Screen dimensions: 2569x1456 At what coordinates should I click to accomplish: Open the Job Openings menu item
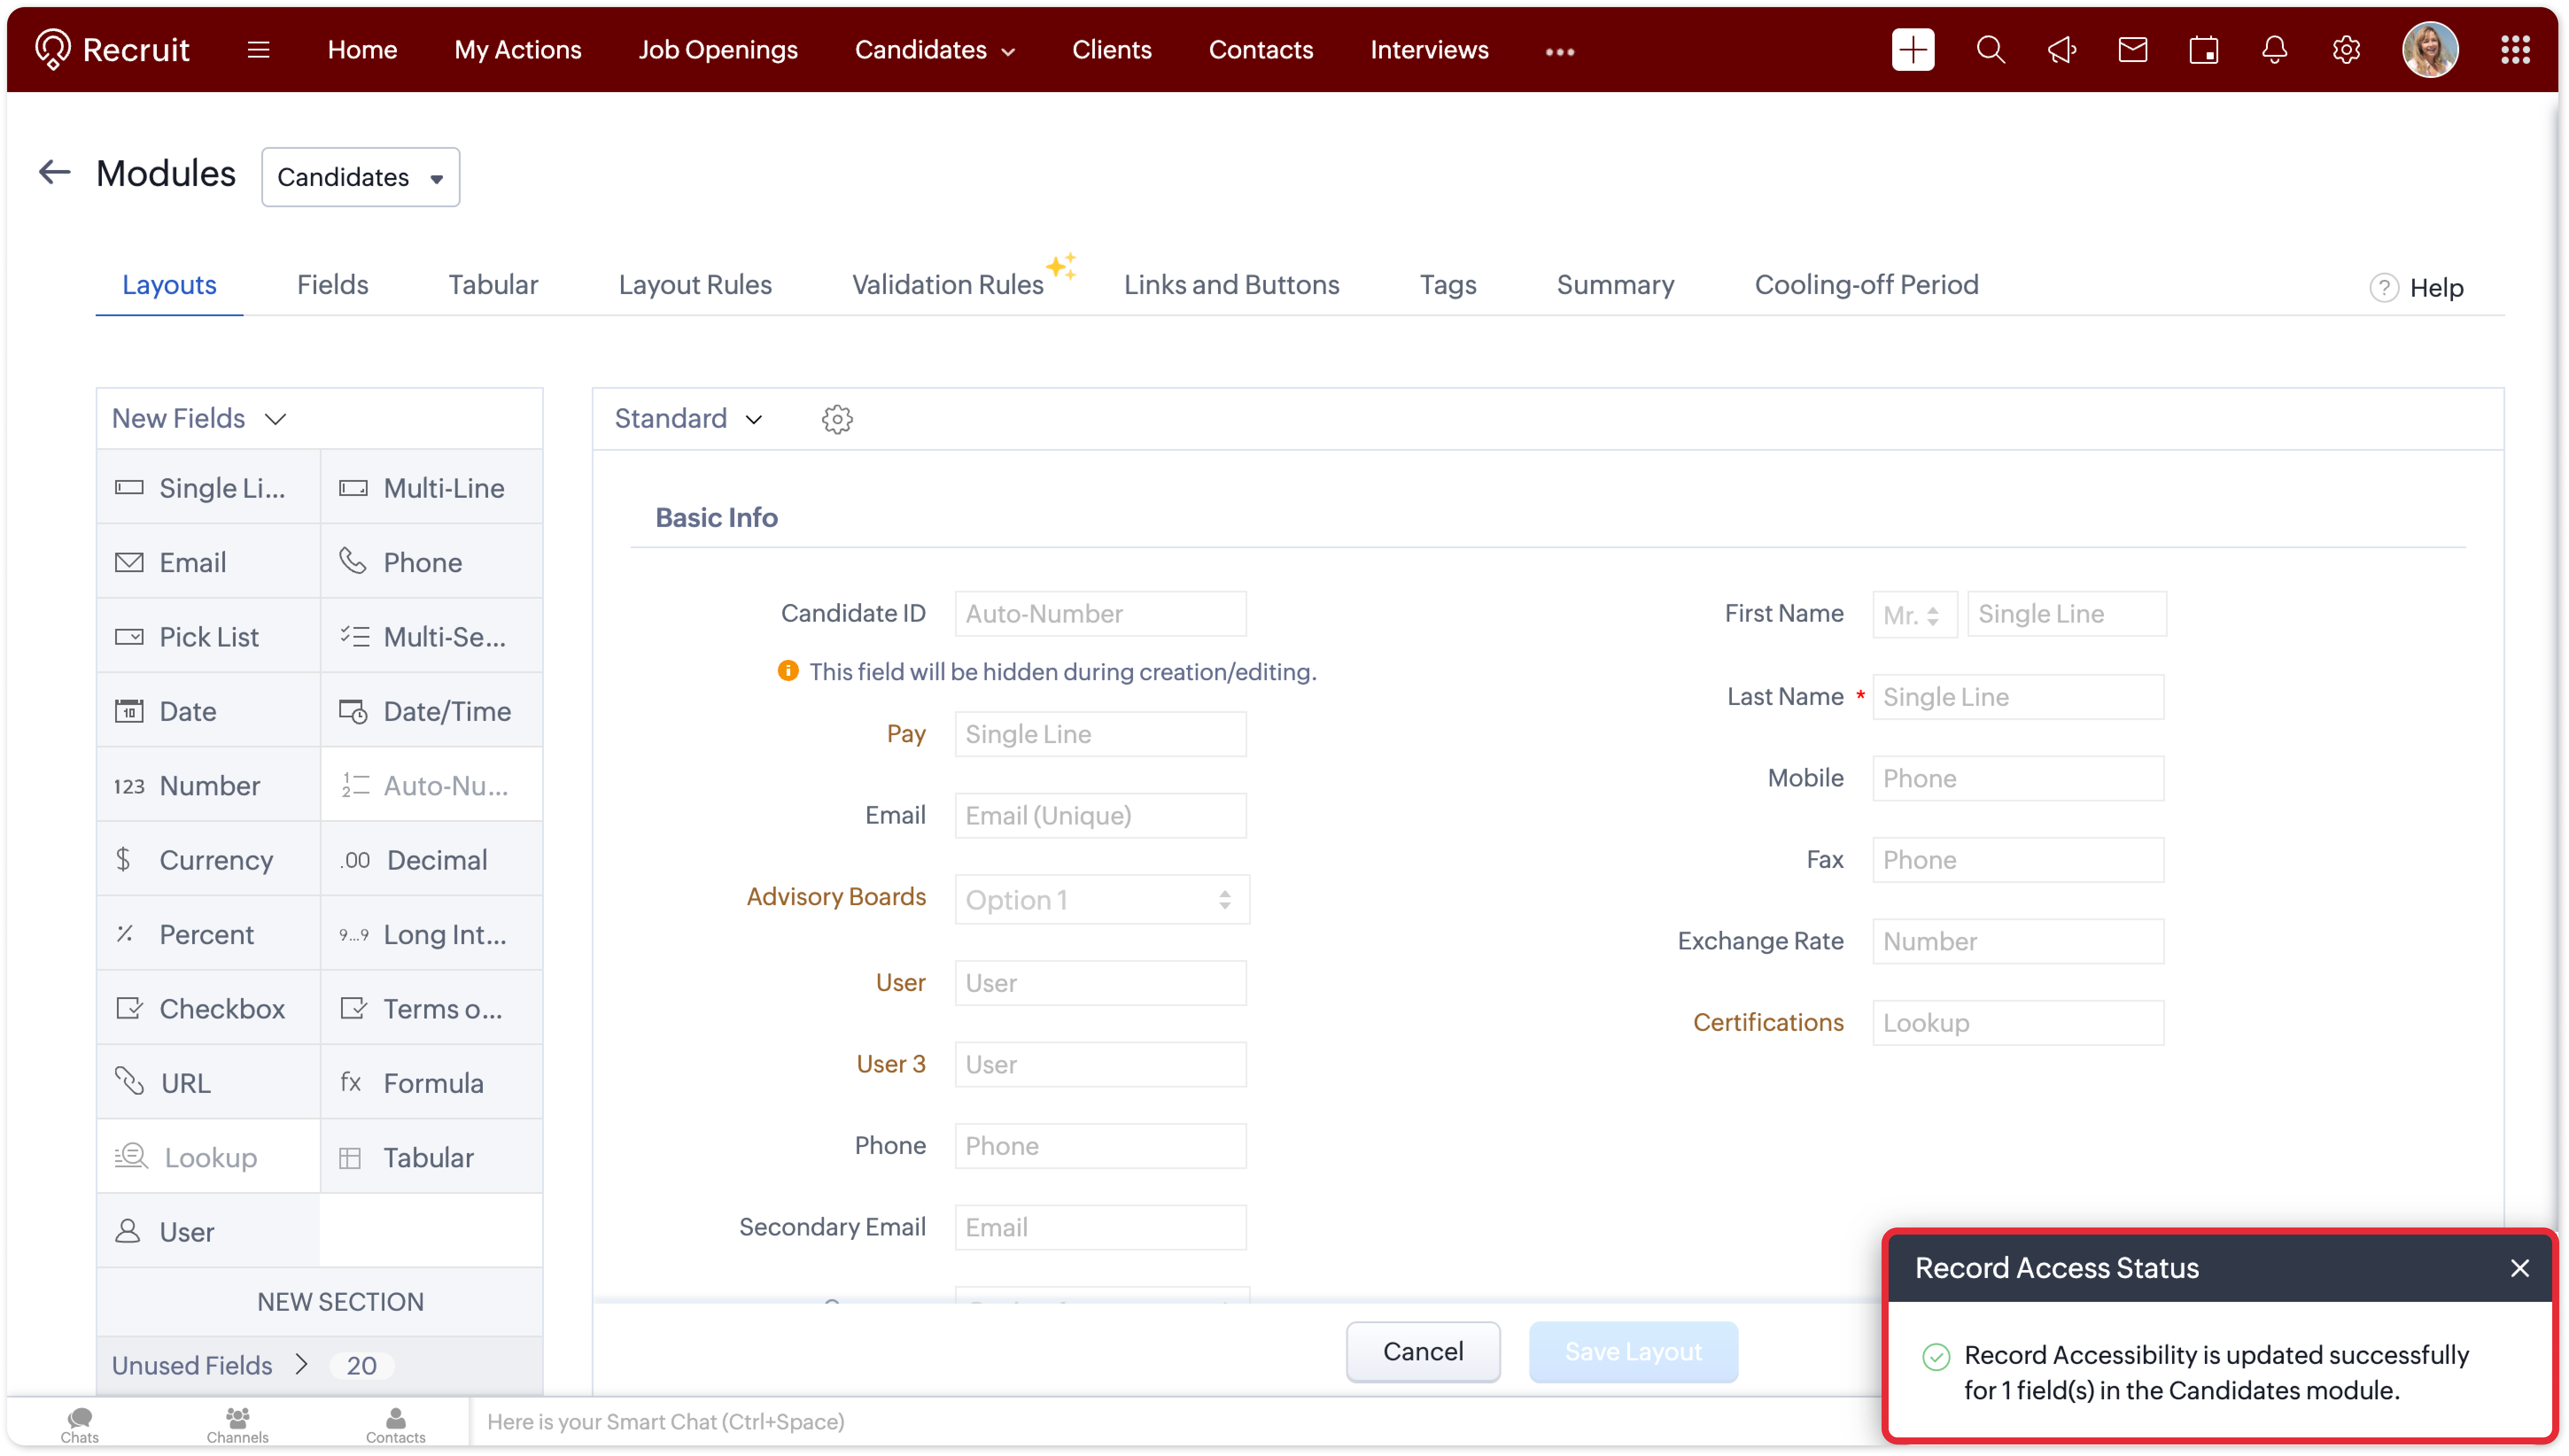point(717,50)
